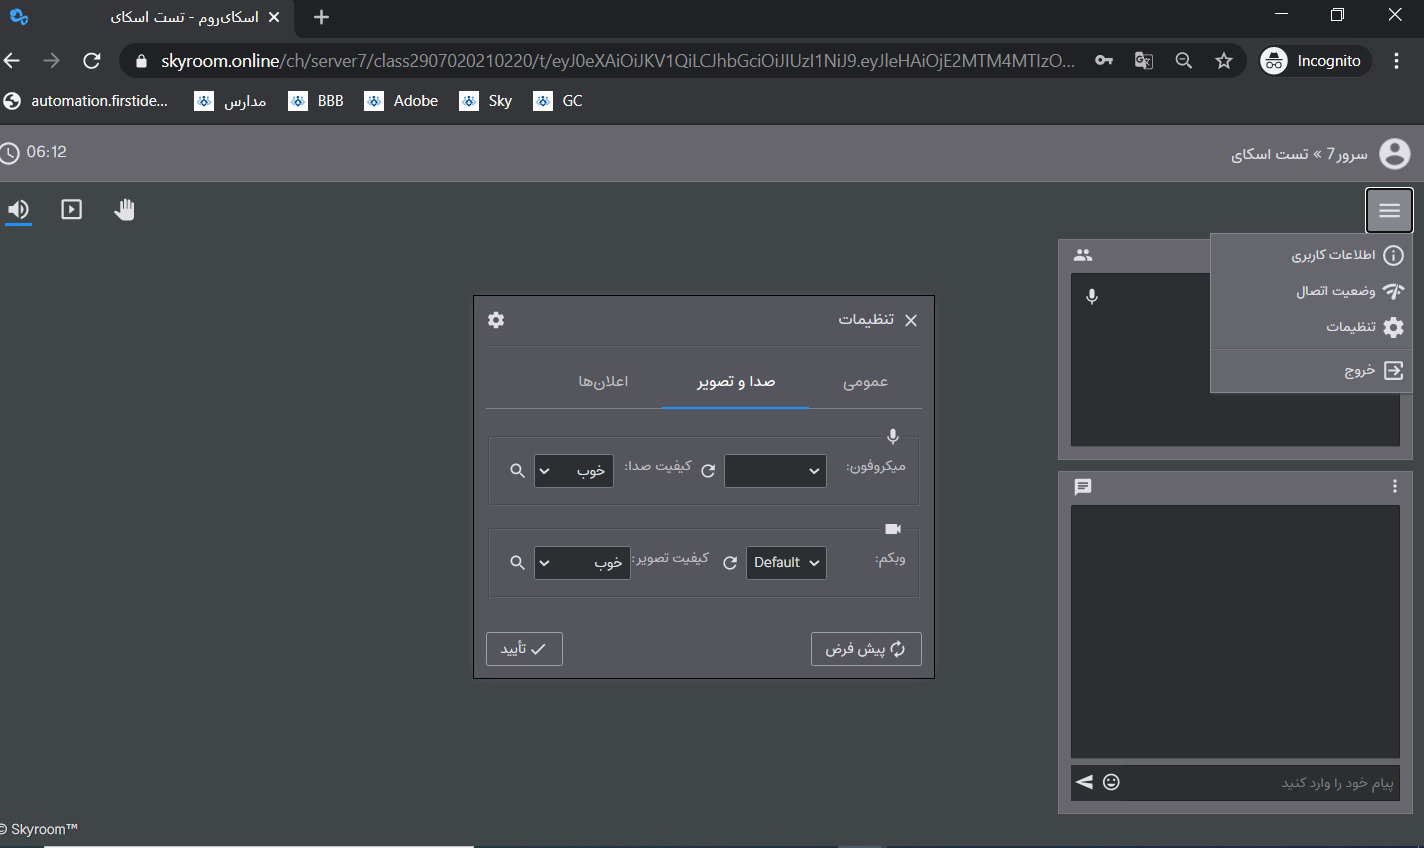This screenshot has height=848, width=1424.
Task: Type in the chat message field
Action: 1262,782
